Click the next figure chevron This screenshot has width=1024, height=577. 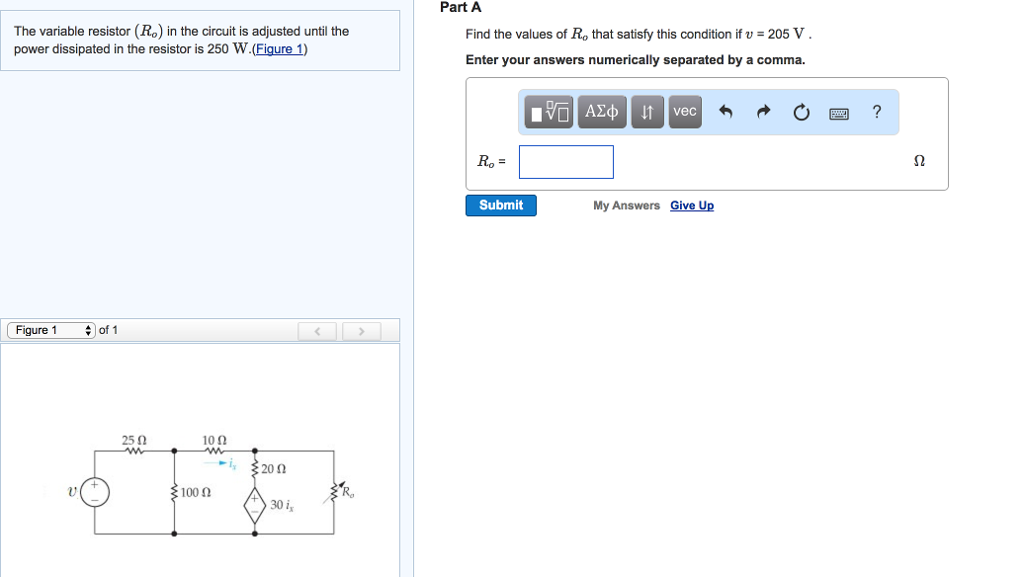tap(361, 330)
